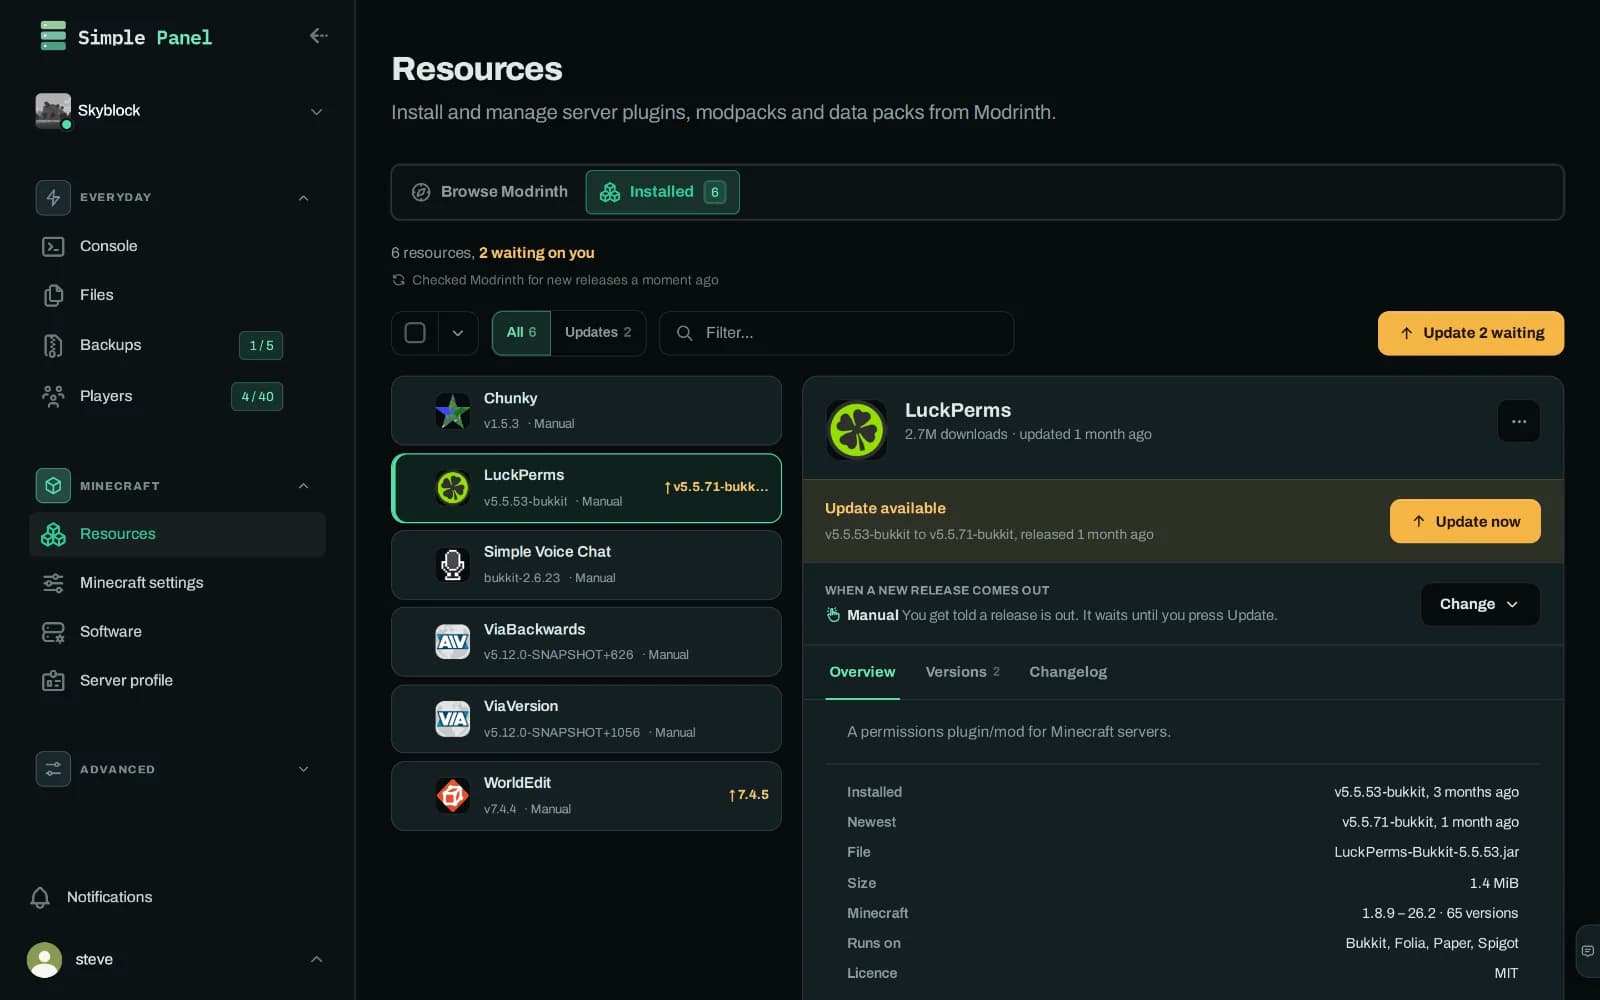This screenshot has width=1600, height=1000.
Task: Click the Everyday lightning bolt icon
Action: [53, 197]
